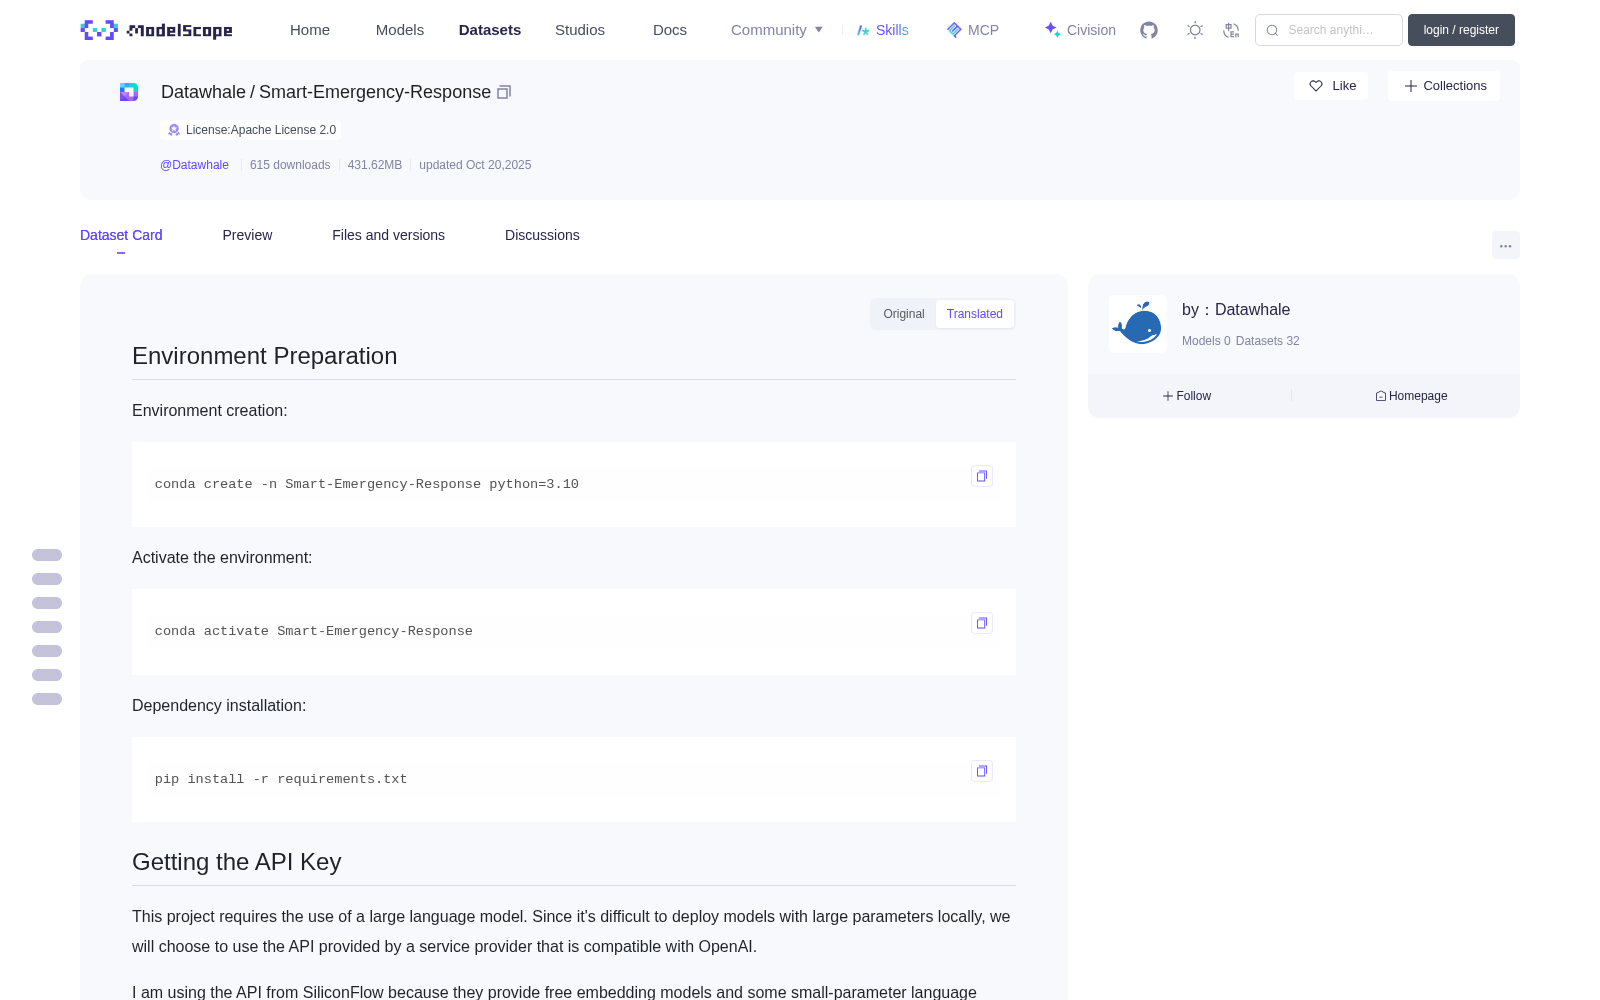
Task: Click the '431.62MB' size text
Action: 375,165
